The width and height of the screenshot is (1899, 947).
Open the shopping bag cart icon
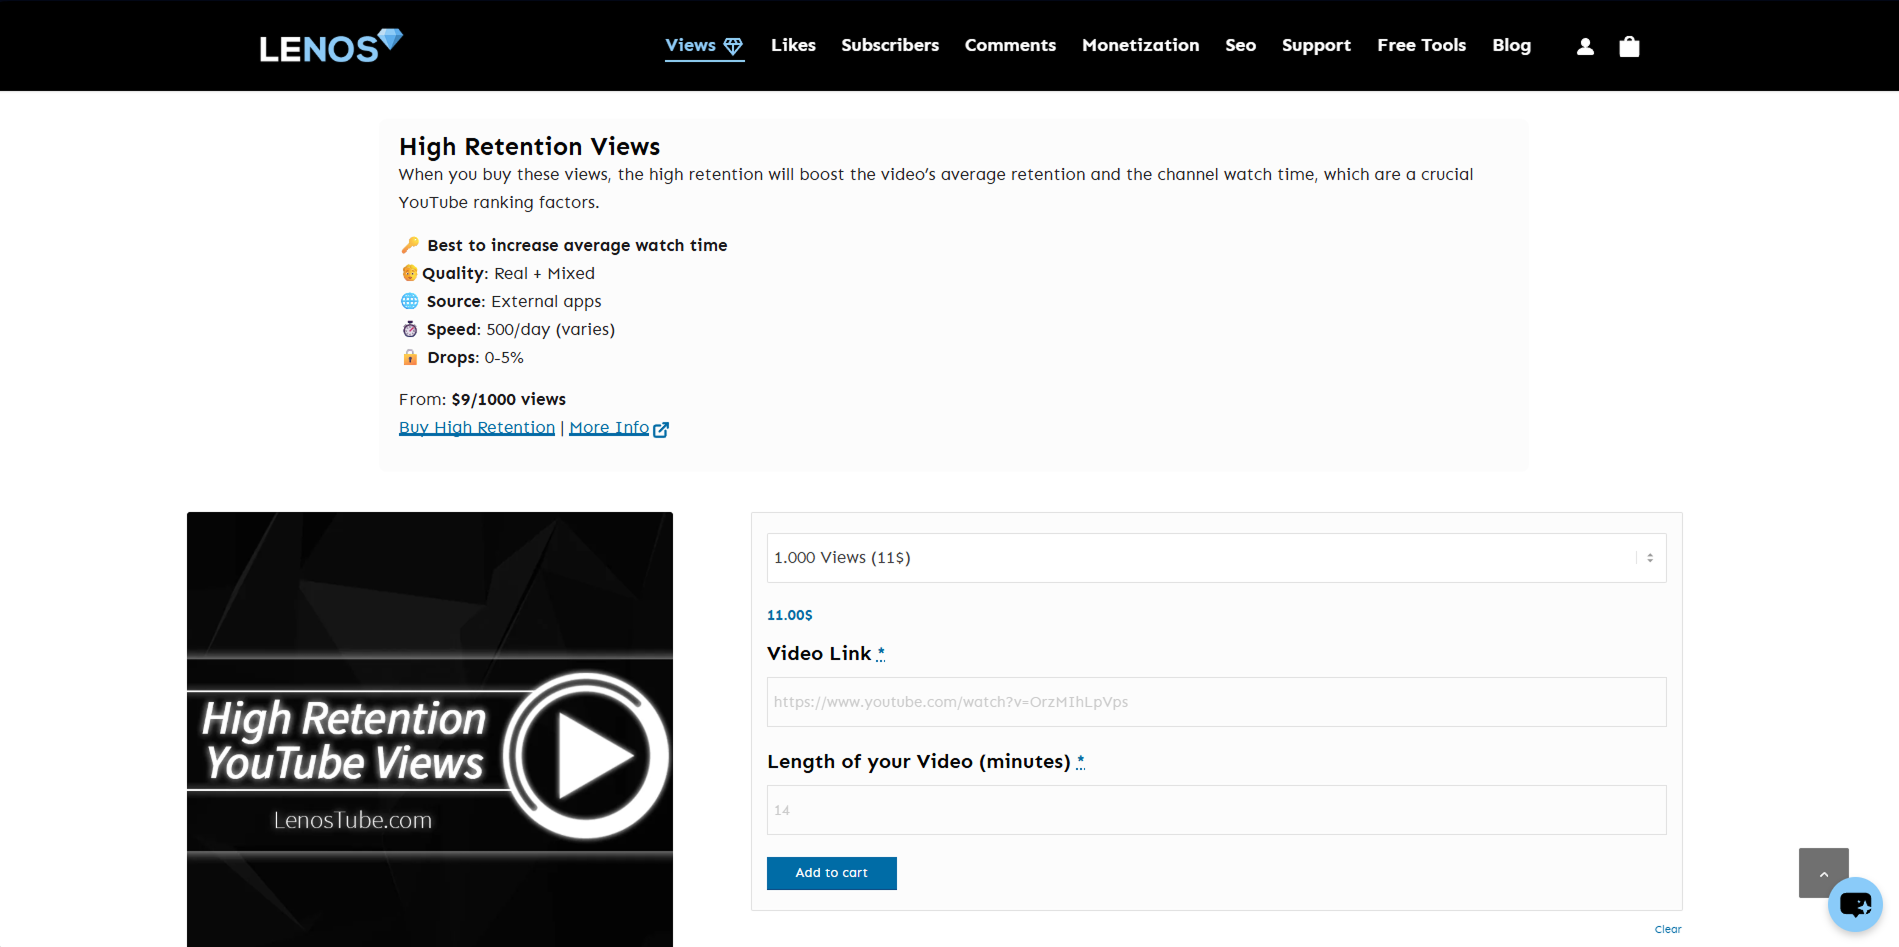(x=1629, y=46)
